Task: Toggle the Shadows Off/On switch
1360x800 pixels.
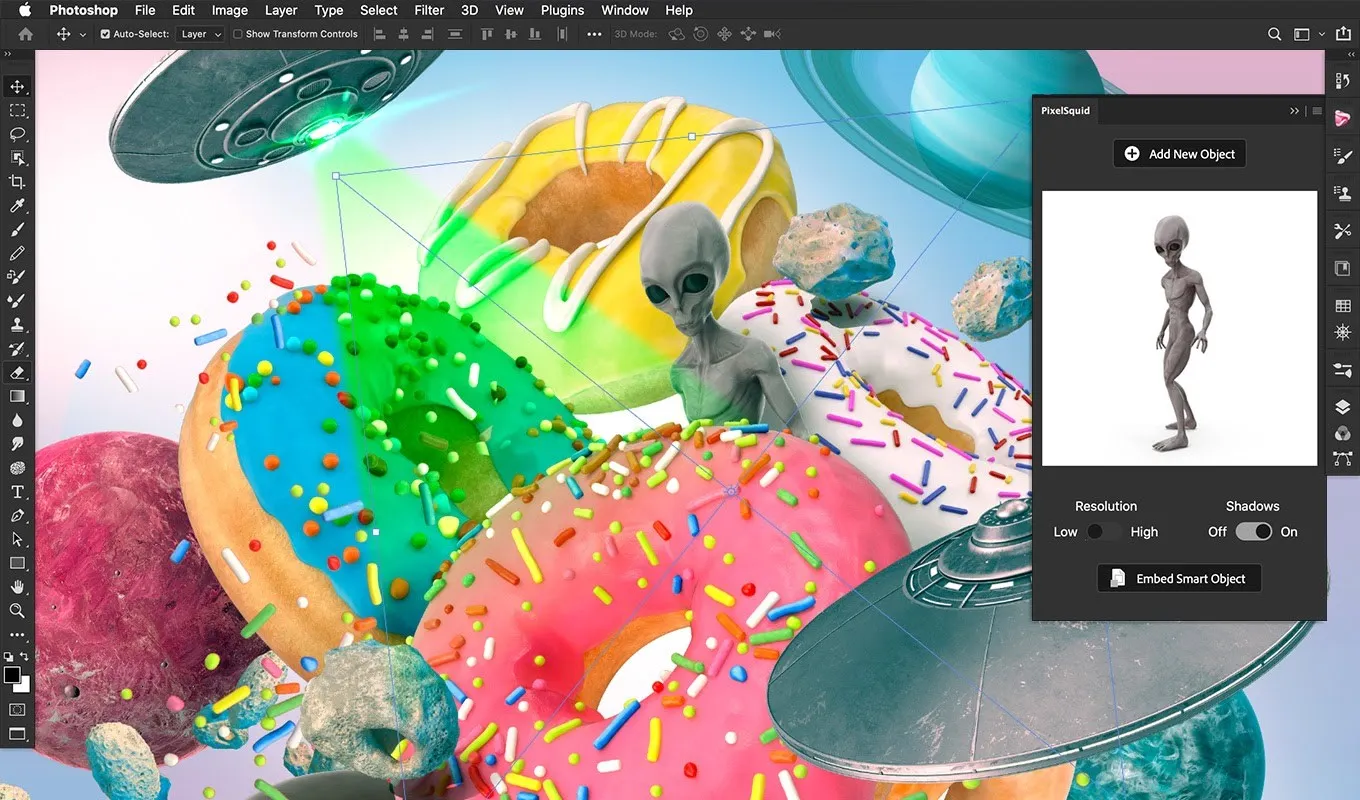Action: tap(1253, 532)
